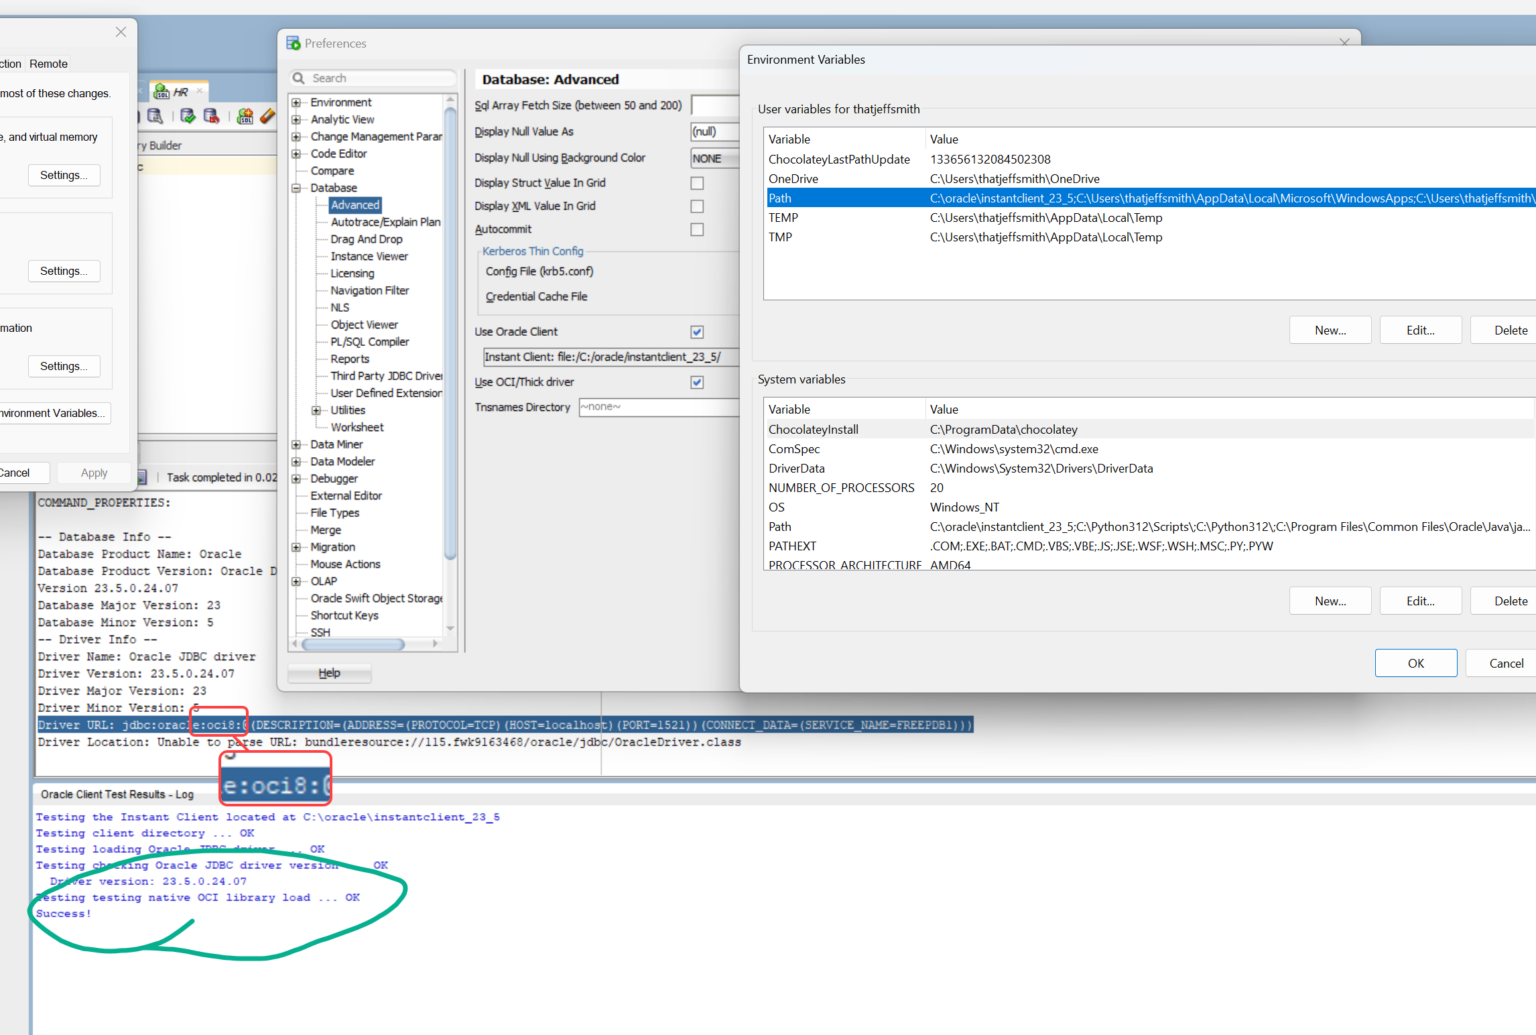The height and width of the screenshot is (1035, 1536).
Task: Open the Remote tab in System Properties
Action: point(48,63)
